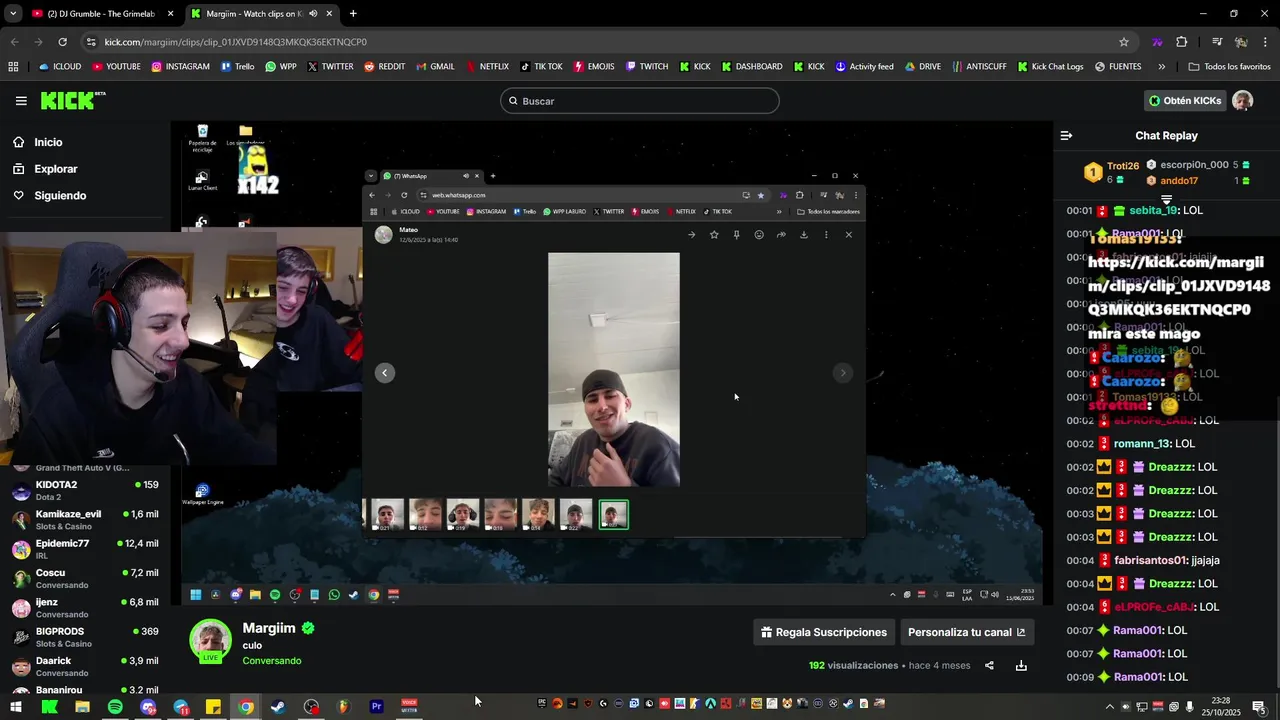This screenshot has width=1280, height=720.
Task: Bookmark this page with star icon
Action: pos(1124,42)
